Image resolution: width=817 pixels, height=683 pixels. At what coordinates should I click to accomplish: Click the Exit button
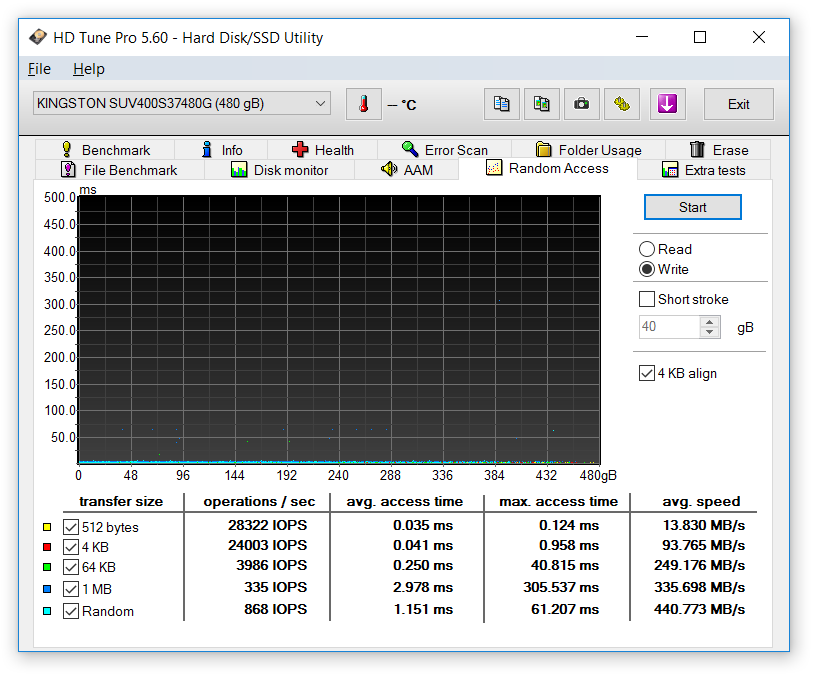point(738,104)
